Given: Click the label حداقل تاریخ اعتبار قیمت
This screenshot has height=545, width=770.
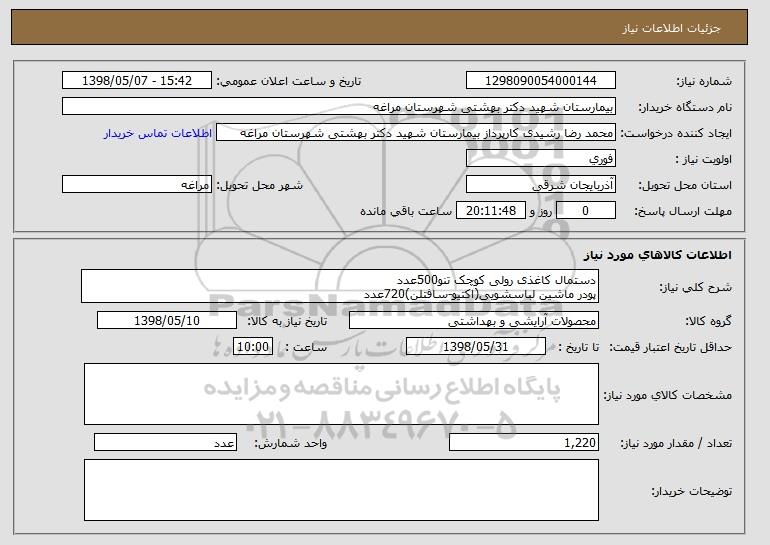Looking at the screenshot, I should point(671,348).
